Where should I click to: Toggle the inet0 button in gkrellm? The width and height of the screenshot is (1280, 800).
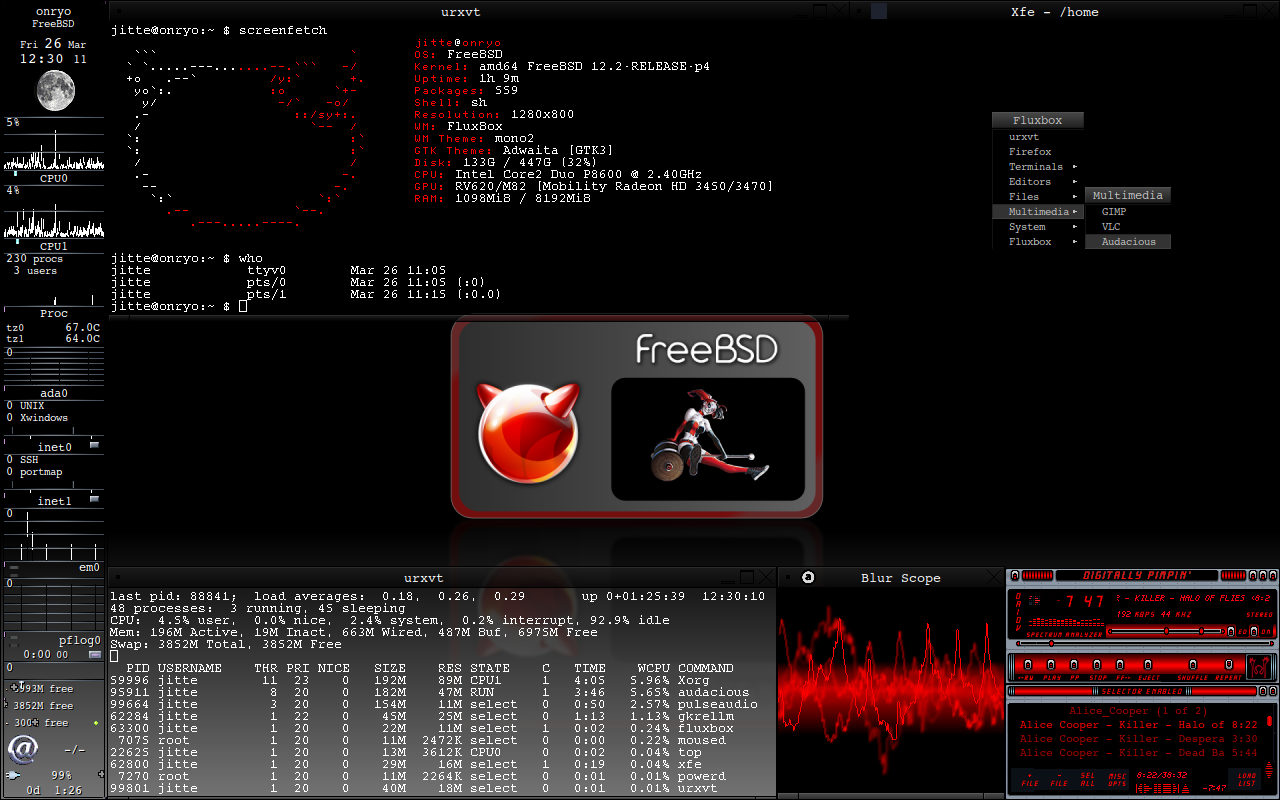[x=95, y=445]
